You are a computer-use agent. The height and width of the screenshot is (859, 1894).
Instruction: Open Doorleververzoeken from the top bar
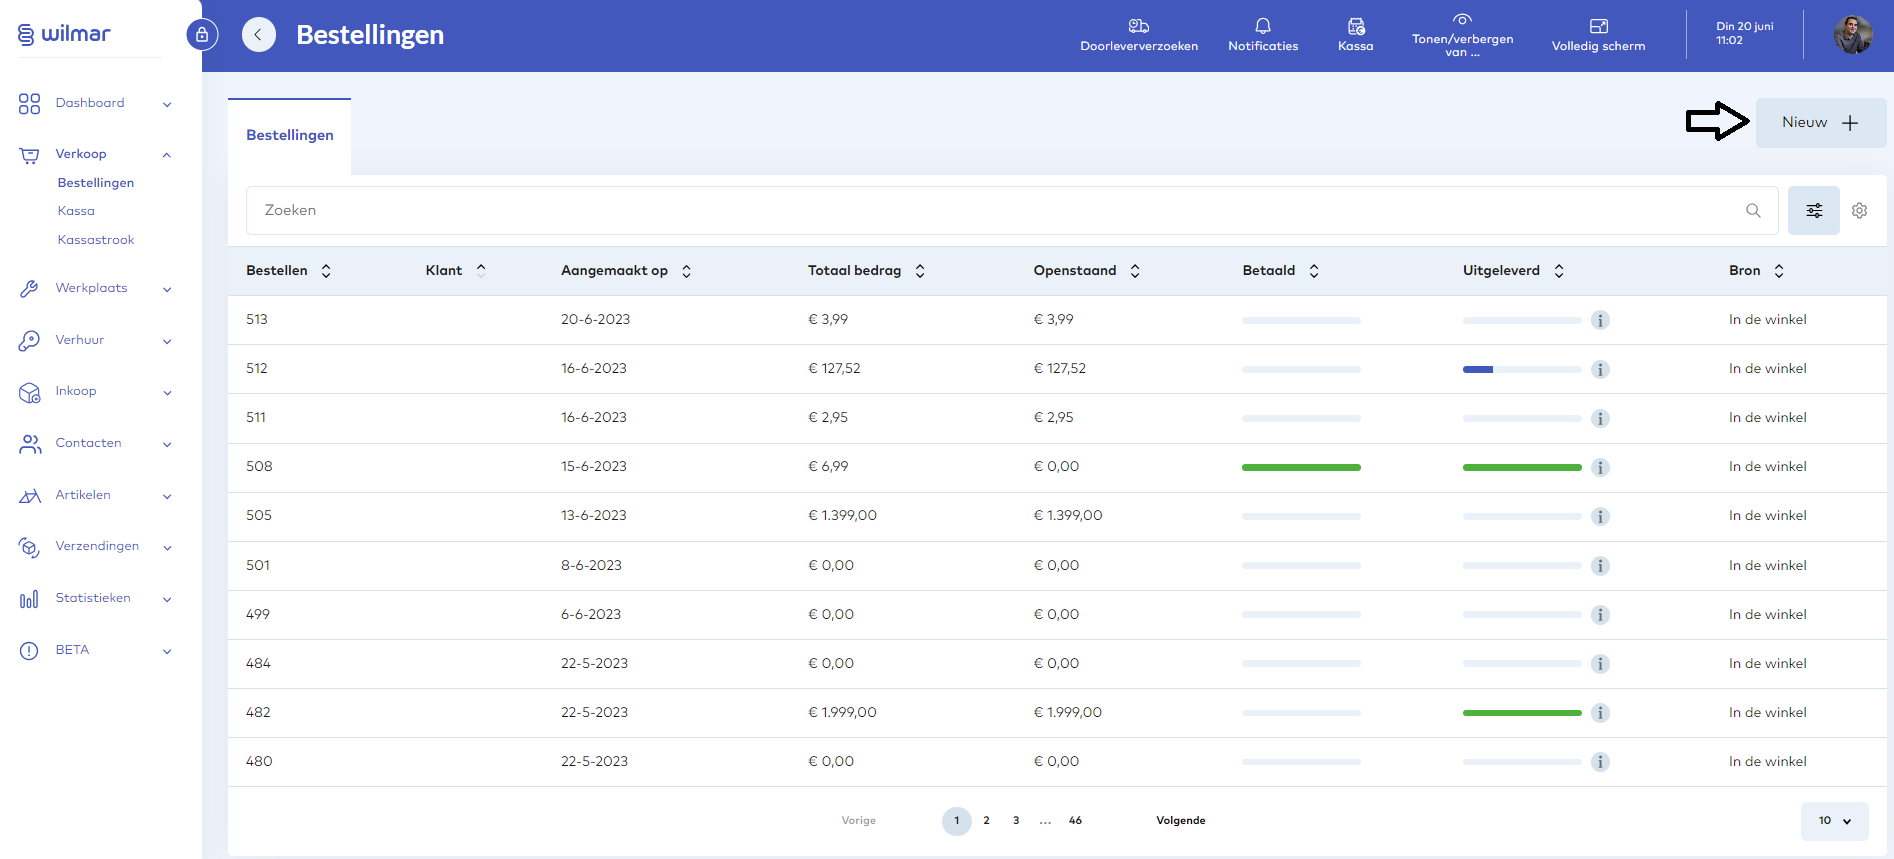click(1138, 35)
